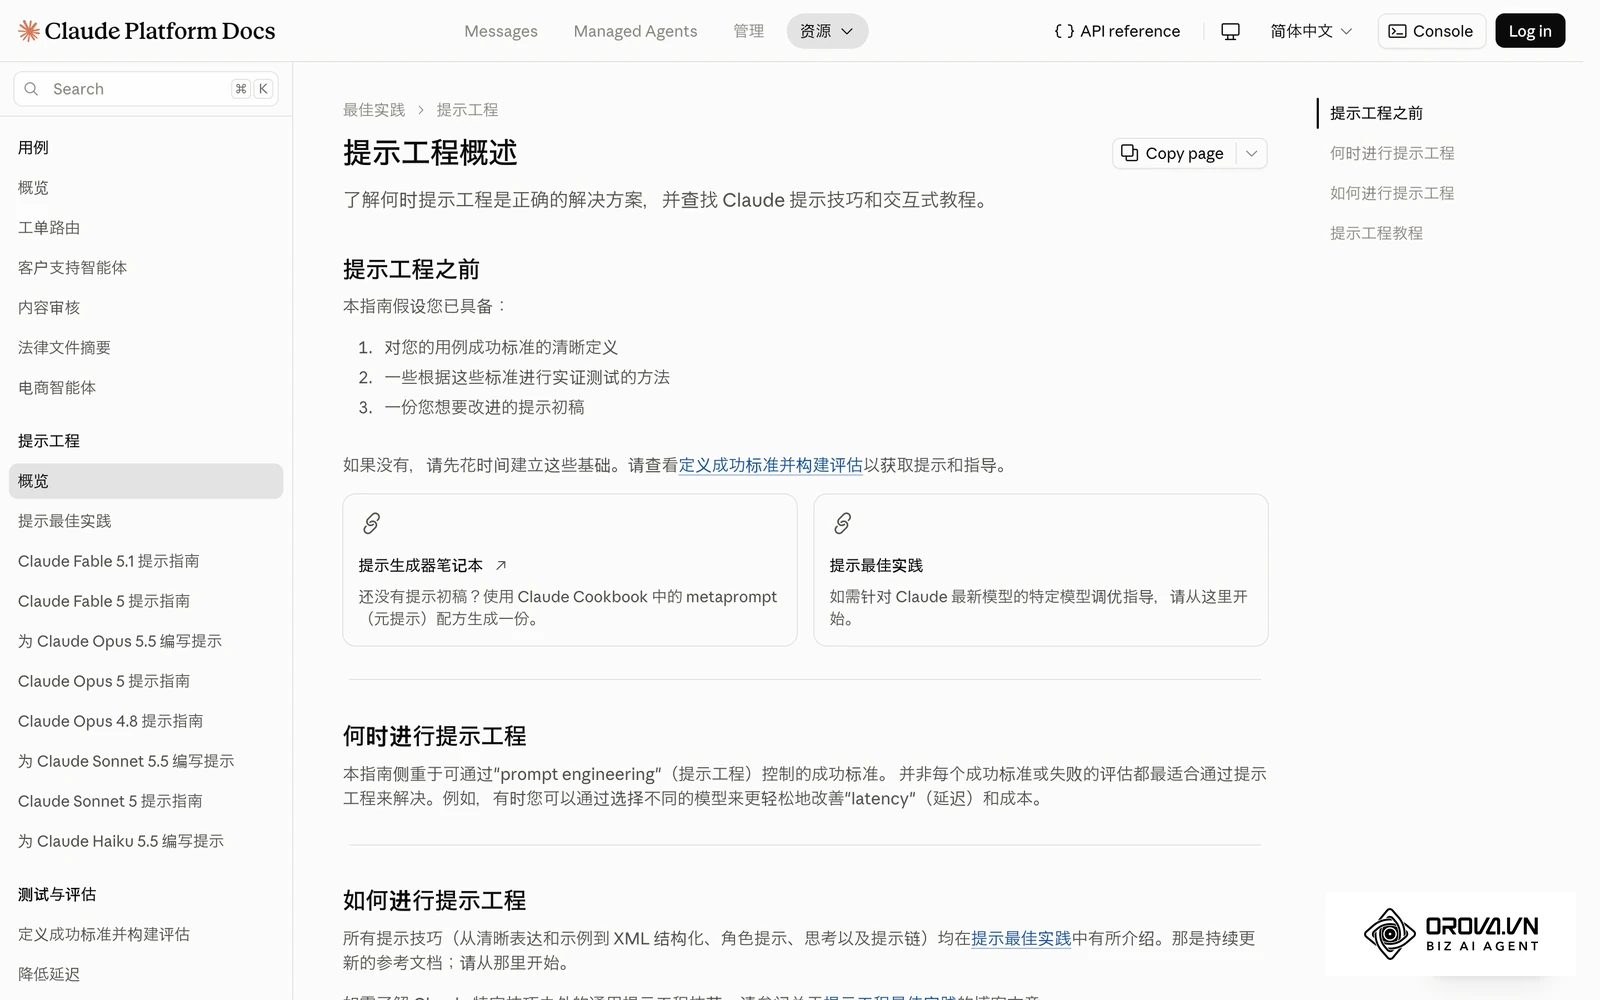Open 法律文件摘要 in the sidebar
Viewport: 1600px width, 1000px height.
coord(146,348)
